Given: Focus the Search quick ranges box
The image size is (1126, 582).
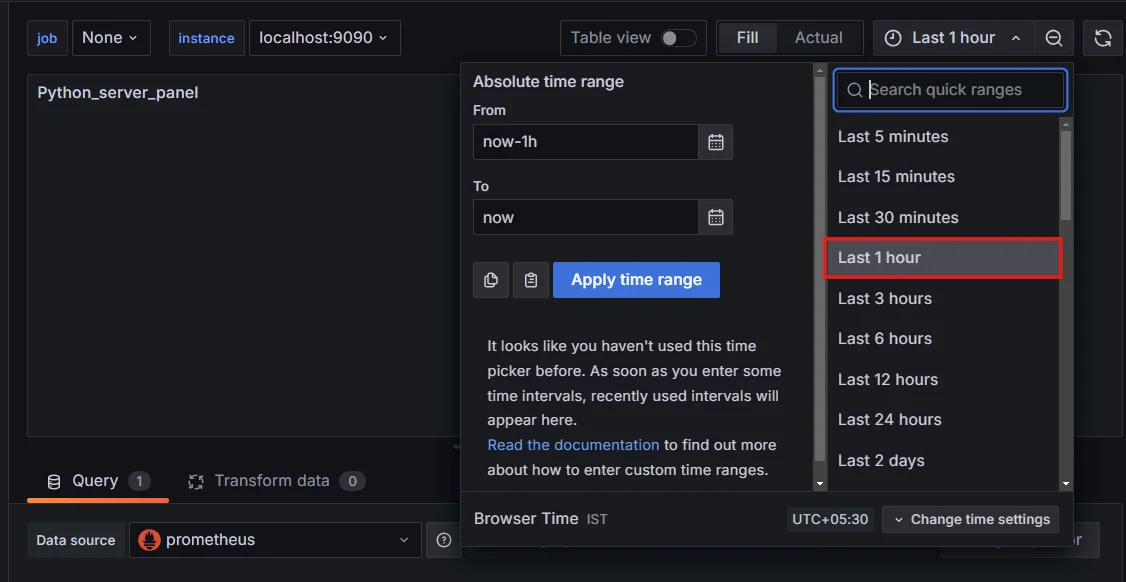Looking at the screenshot, I should 950,90.
